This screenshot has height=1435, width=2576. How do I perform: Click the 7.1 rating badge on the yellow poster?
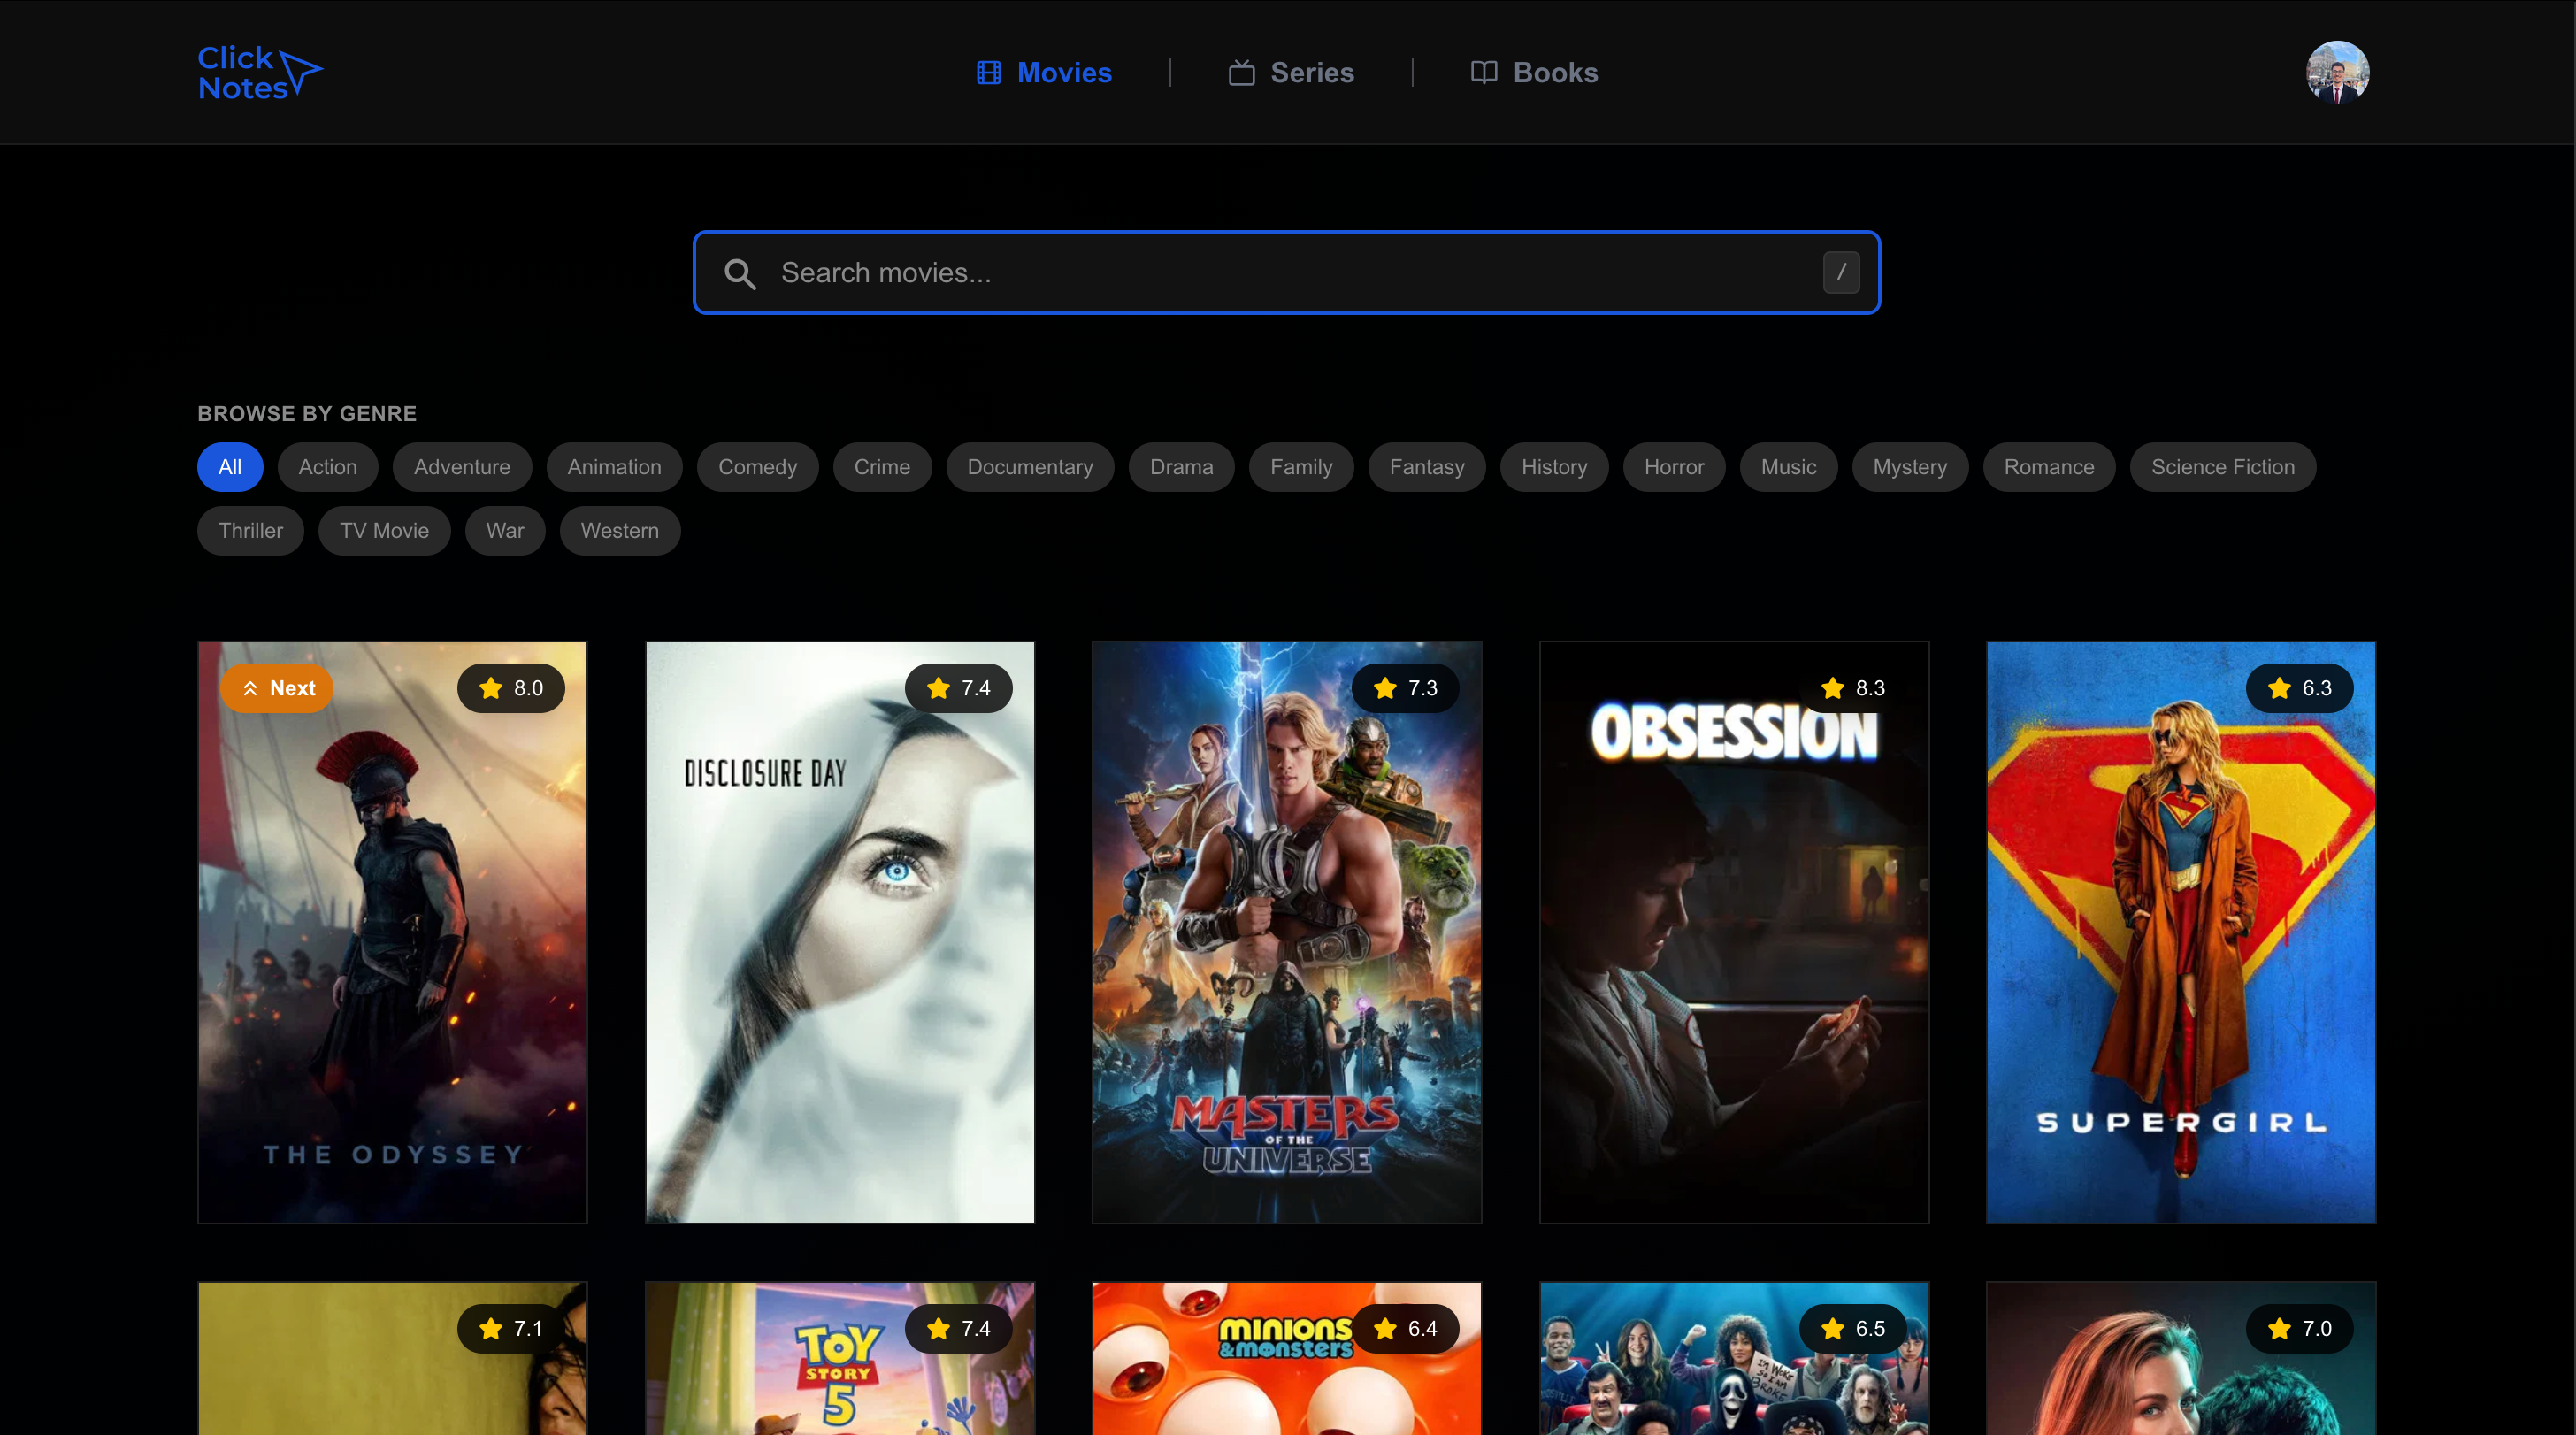[x=511, y=1329]
